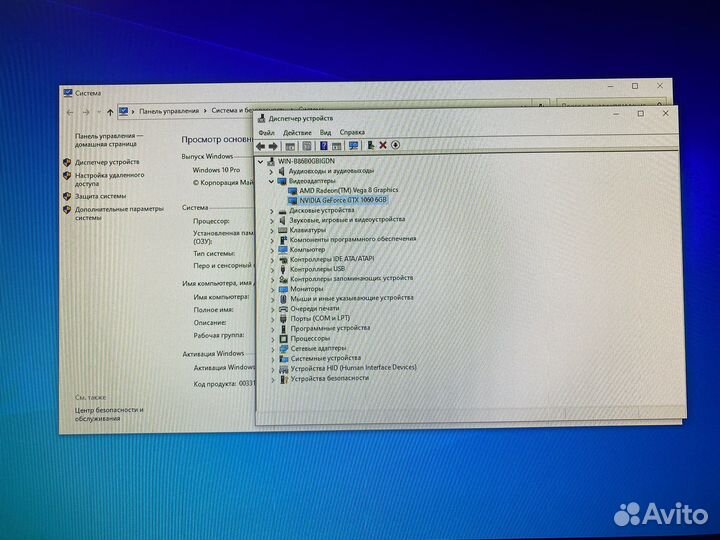Click the blue Help question-mark toolbar icon
The image size is (720, 540).
(x=324, y=146)
